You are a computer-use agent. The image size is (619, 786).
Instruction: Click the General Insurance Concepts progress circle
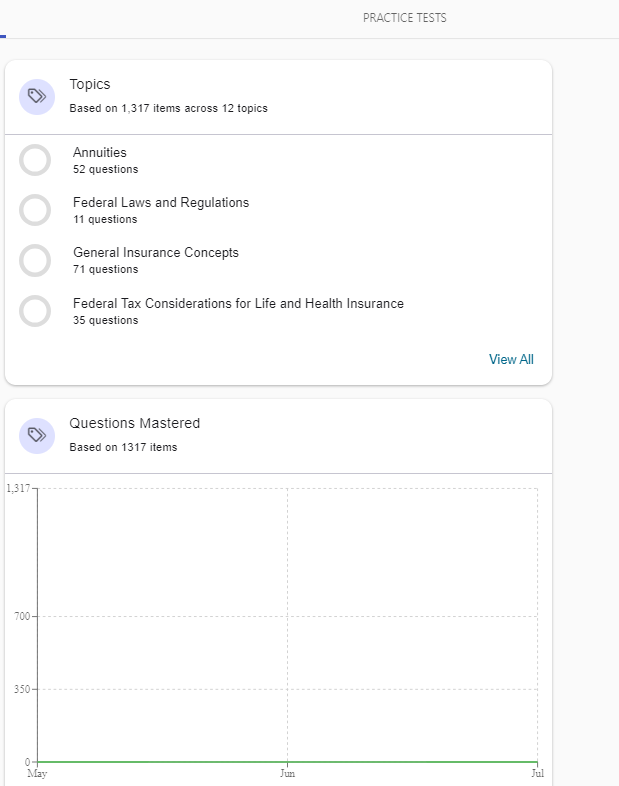(35, 260)
